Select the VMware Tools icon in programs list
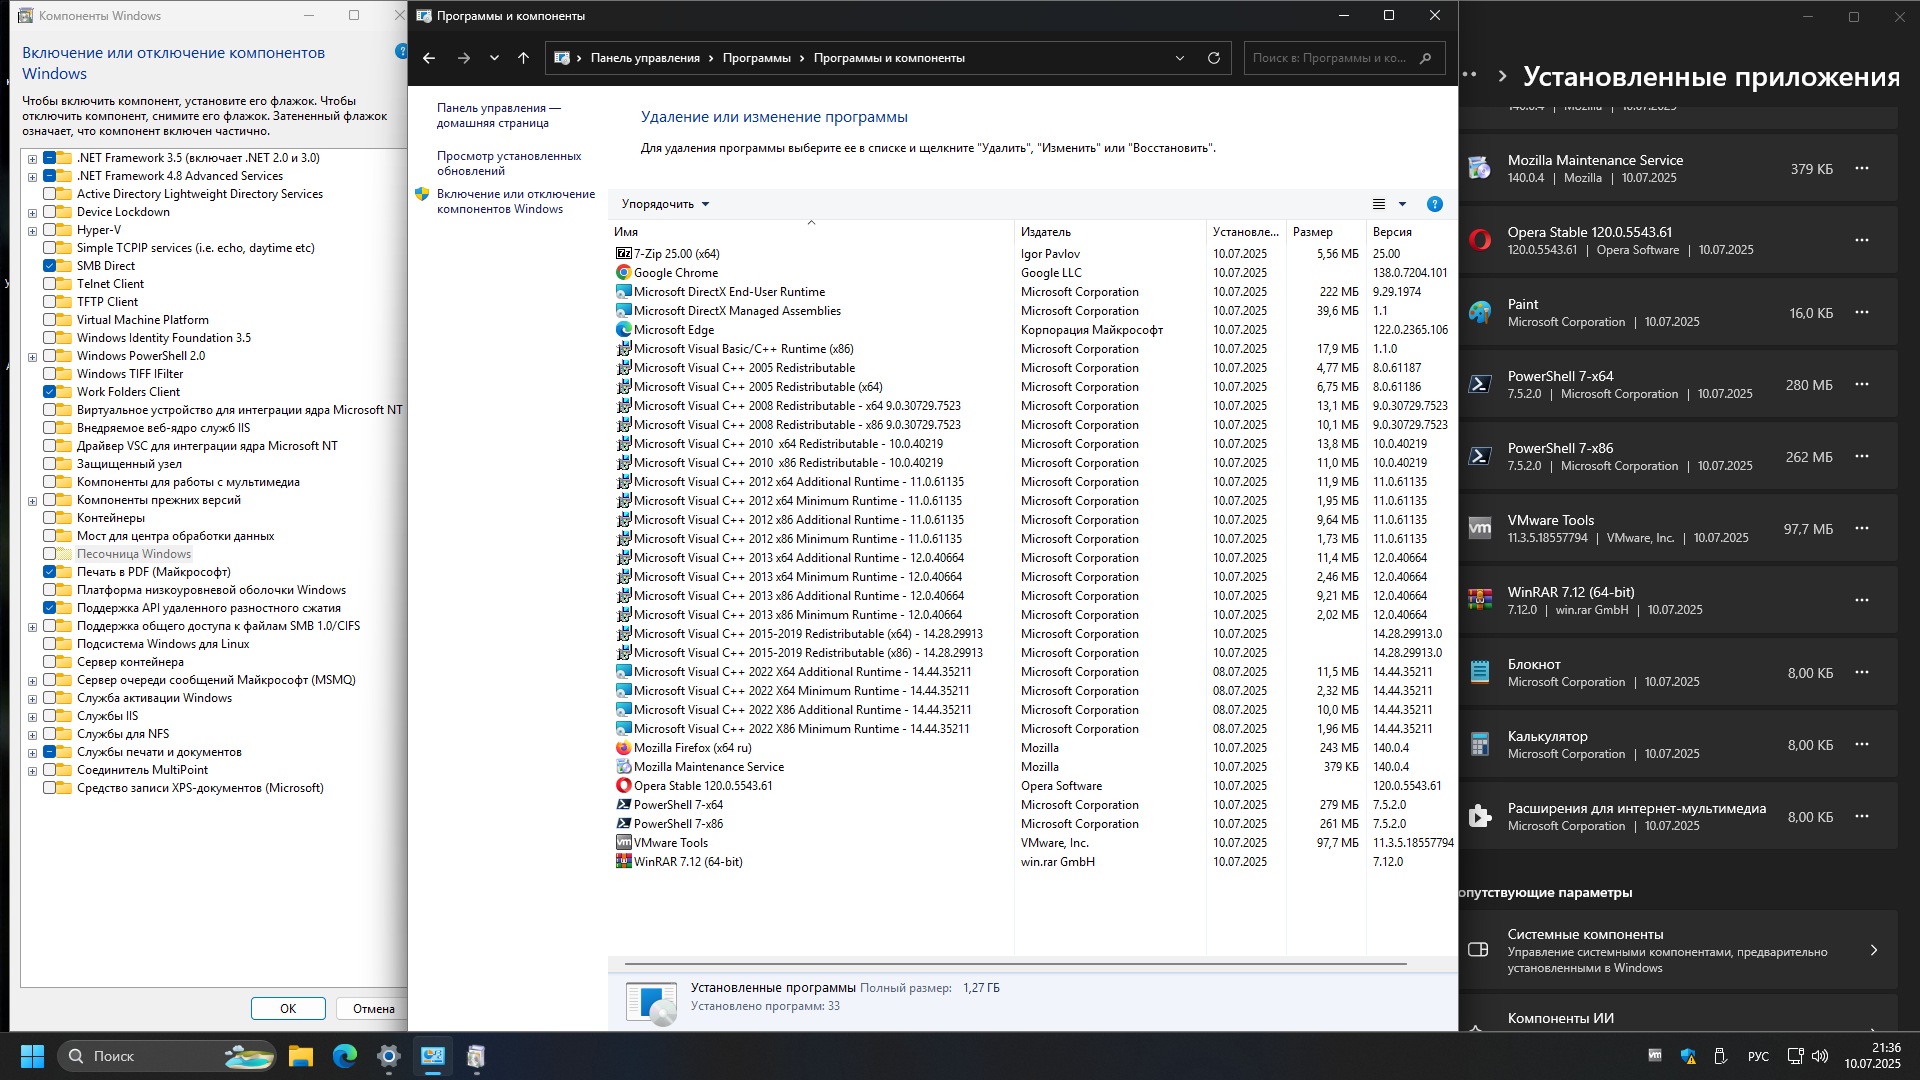The width and height of the screenshot is (1920, 1080). pyautogui.click(x=624, y=843)
